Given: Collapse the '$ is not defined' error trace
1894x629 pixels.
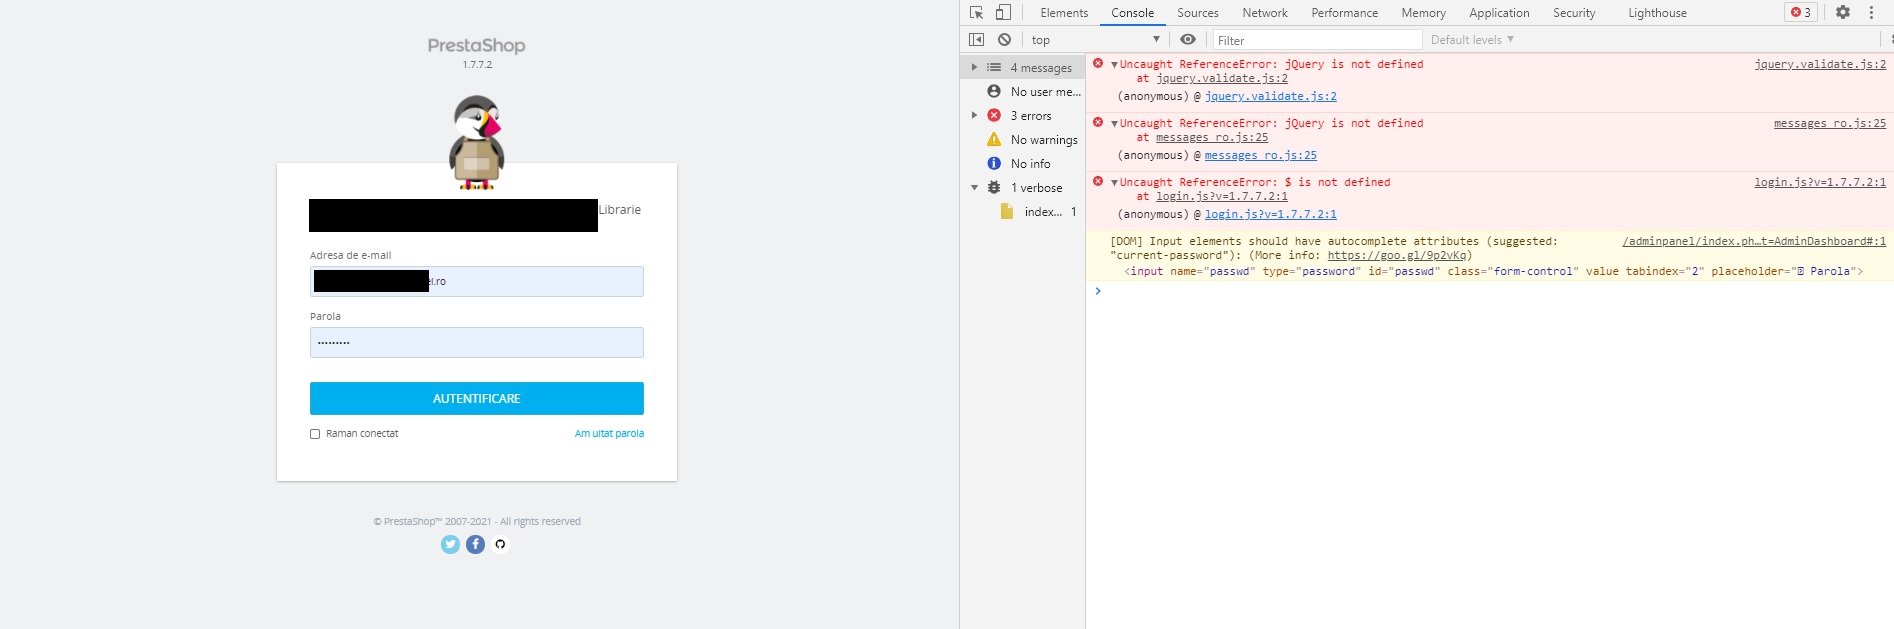Looking at the screenshot, I should pos(1114,182).
